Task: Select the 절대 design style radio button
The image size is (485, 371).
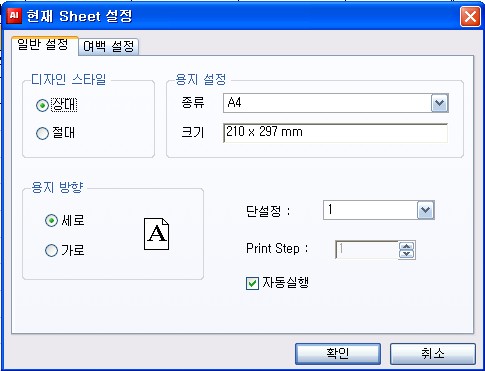Action: click(42, 133)
